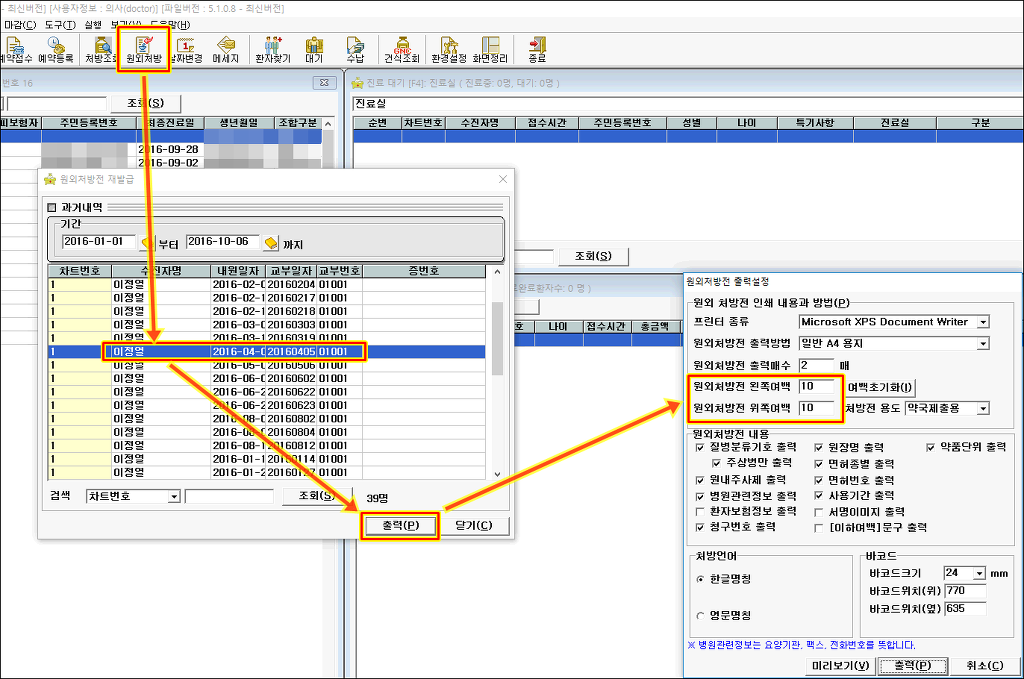The height and width of the screenshot is (679, 1024).
Task: Open the 수납 payment icon
Action: pyautogui.click(x=355, y=49)
